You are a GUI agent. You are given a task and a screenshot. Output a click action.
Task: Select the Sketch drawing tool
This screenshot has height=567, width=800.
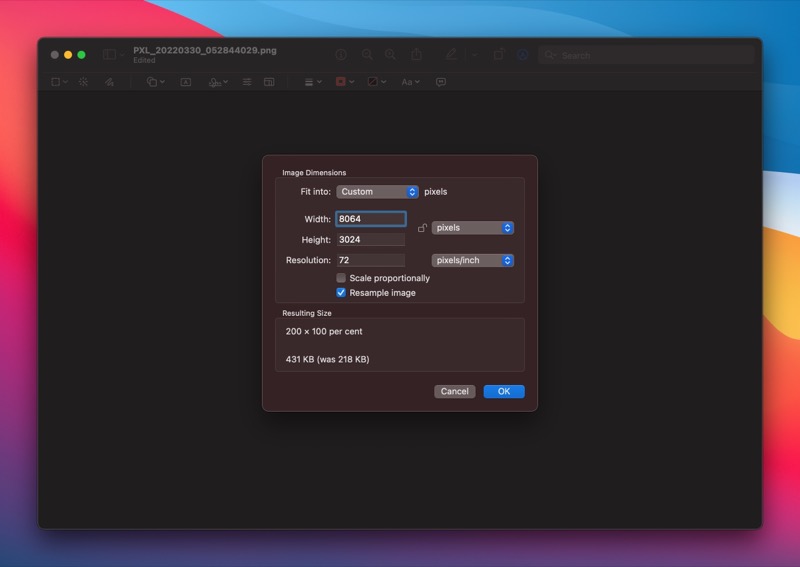point(109,82)
